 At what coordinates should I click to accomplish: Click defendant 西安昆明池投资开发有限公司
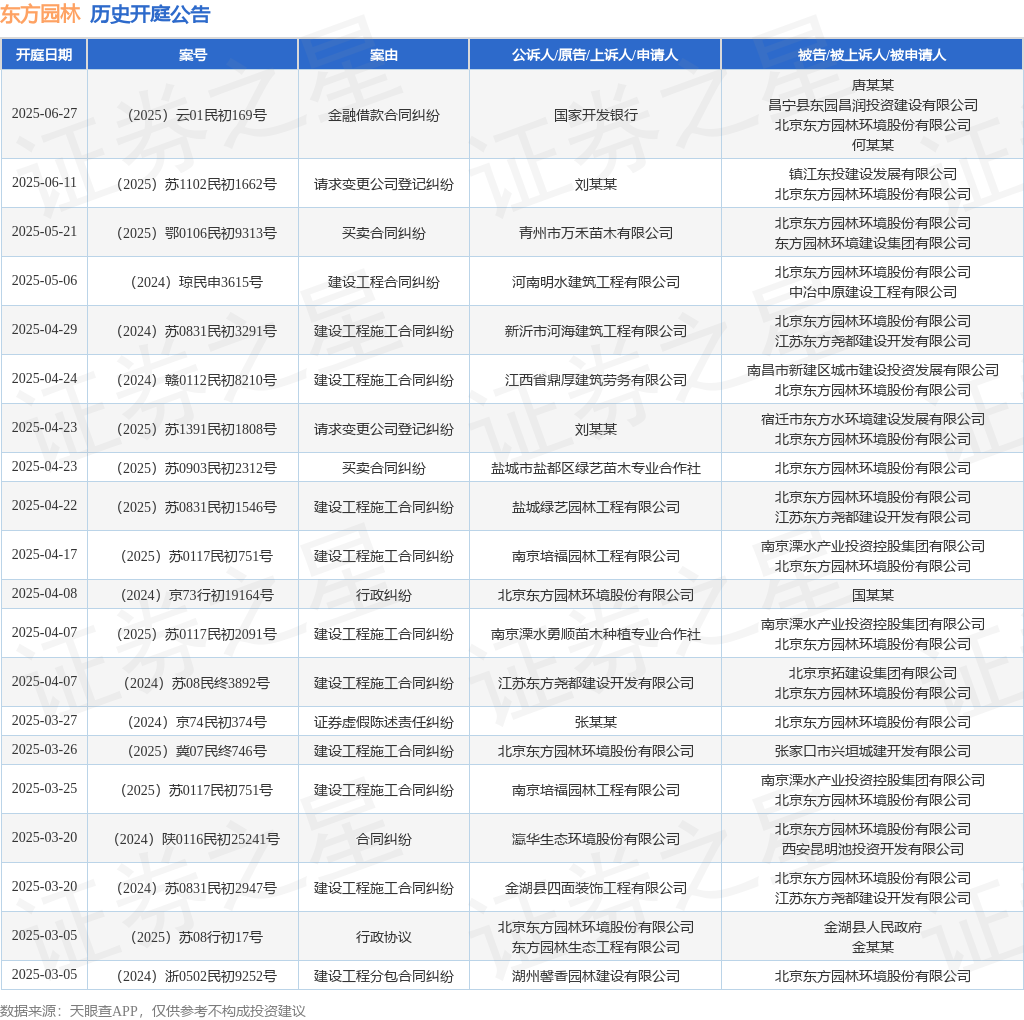[872, 849]
